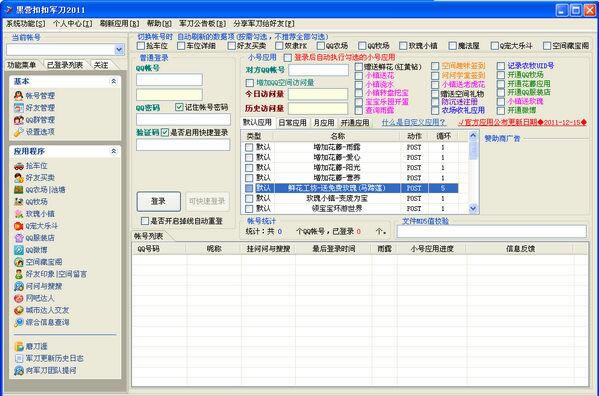Click the 磨刀匠 sidebar icon

point(18,346)
